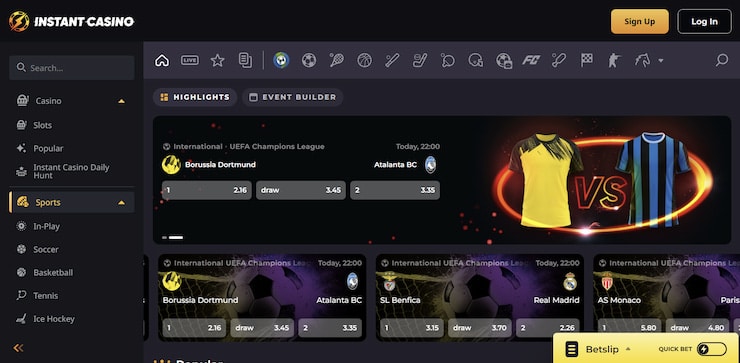Pick draw 3.70 in Benfica card
This screenshot has width=740, height=363.
(x=480, y=328)
